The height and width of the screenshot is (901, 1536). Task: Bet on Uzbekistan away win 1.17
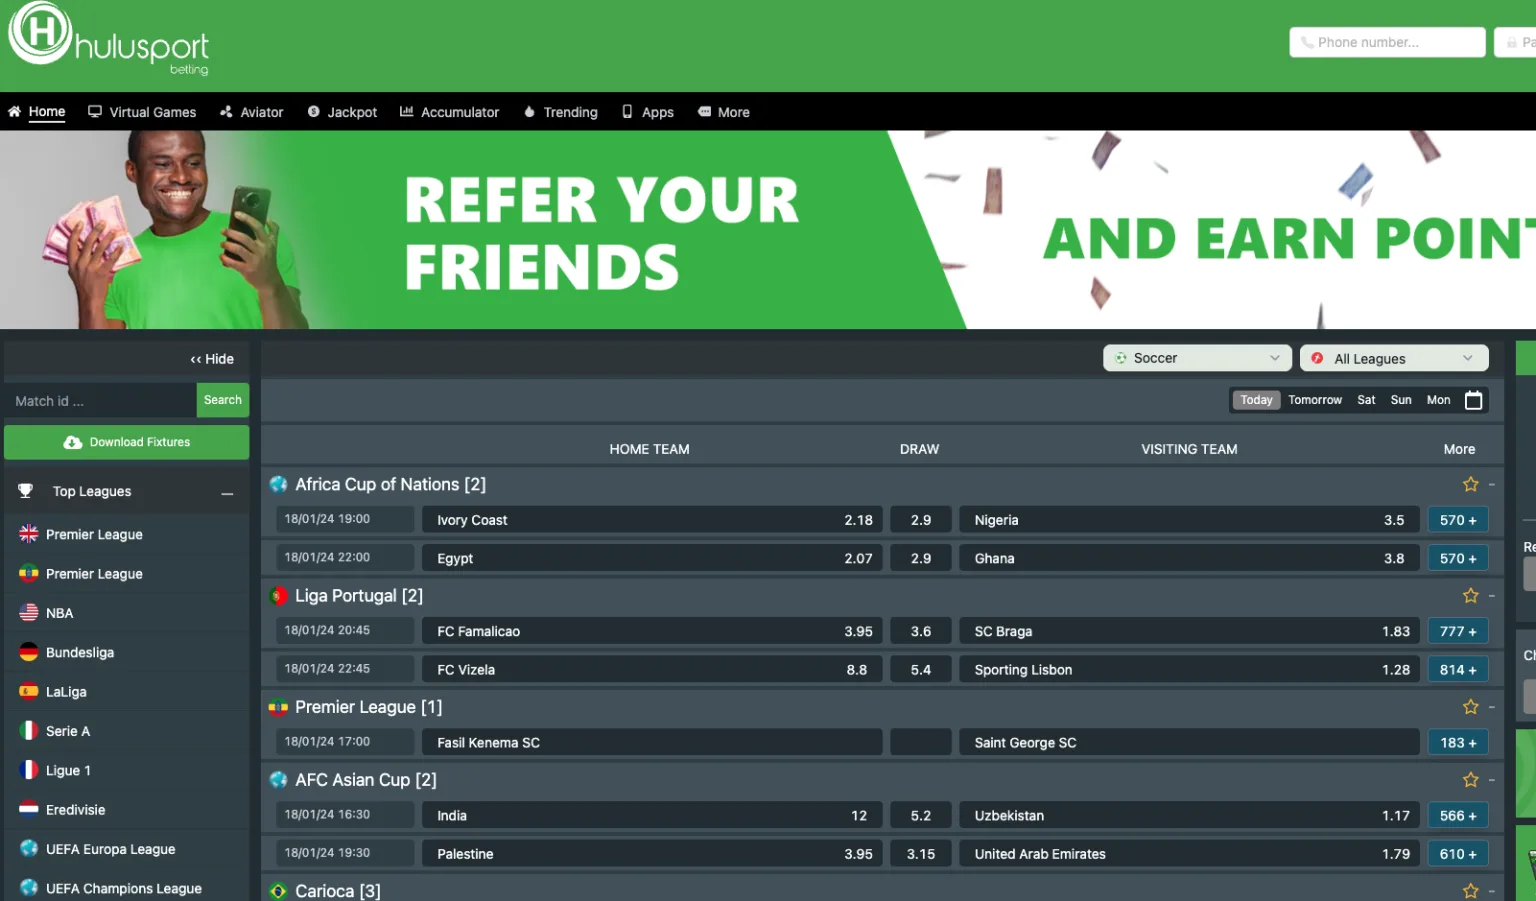pyautogui.click(x=1189, y=816)
